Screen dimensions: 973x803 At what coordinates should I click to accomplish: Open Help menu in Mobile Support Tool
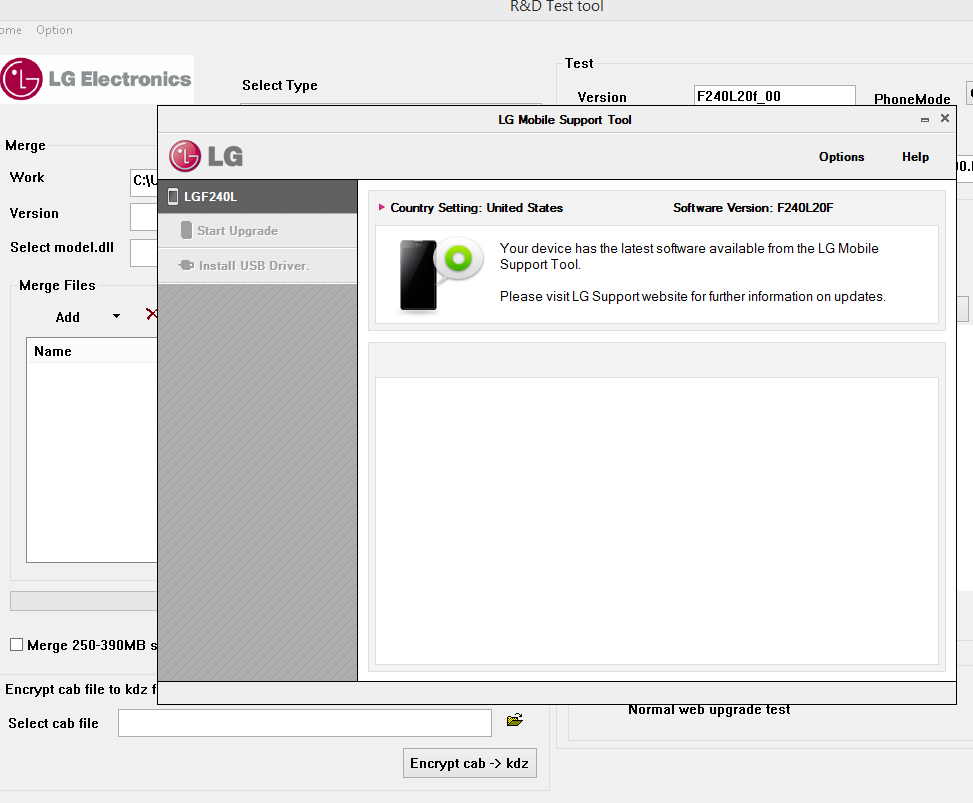[915, 157]
